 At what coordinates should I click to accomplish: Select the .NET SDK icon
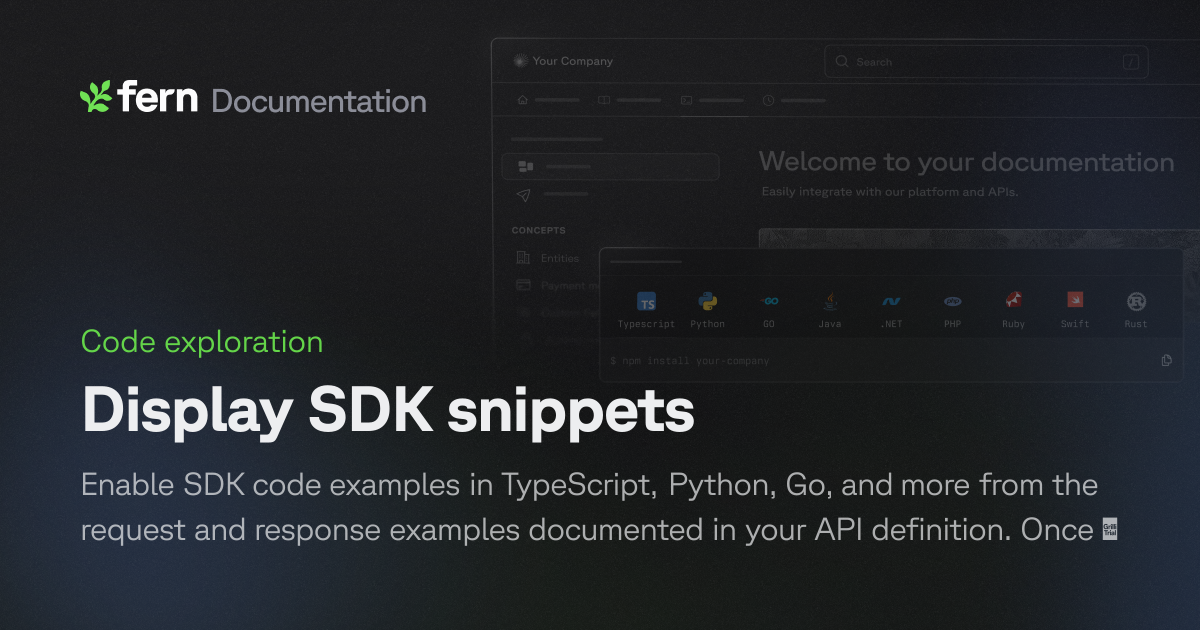point(891,301)
